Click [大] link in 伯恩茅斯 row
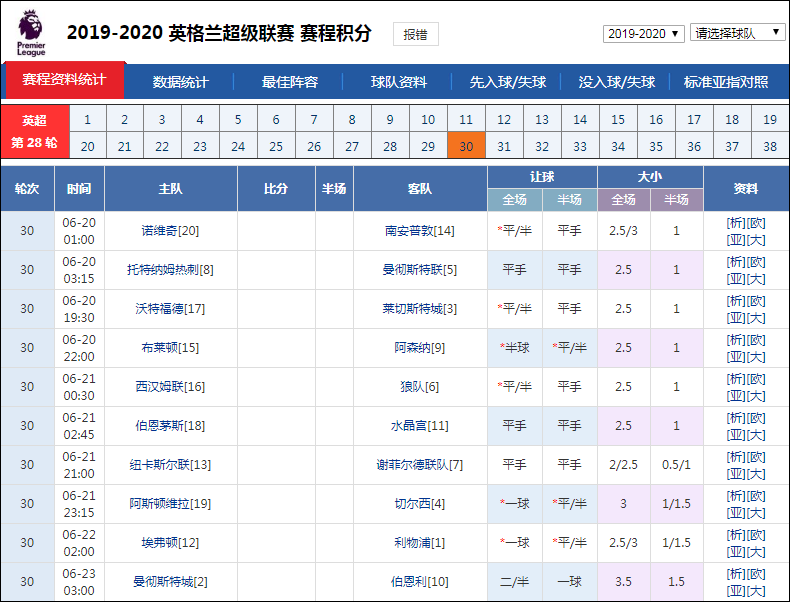The width and height of the screenshot is (790, 602). [756, 435]
